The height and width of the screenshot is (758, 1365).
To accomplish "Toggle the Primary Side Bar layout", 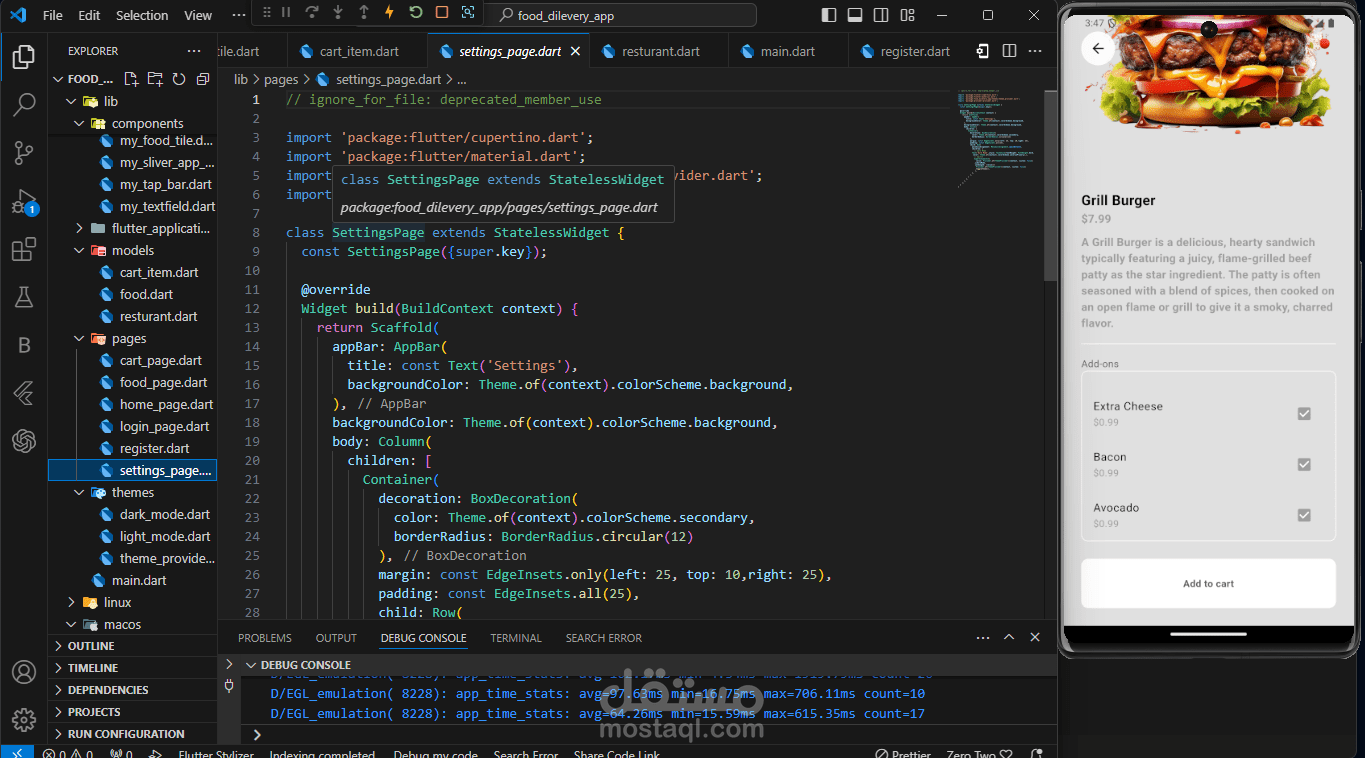I will 829,15.
